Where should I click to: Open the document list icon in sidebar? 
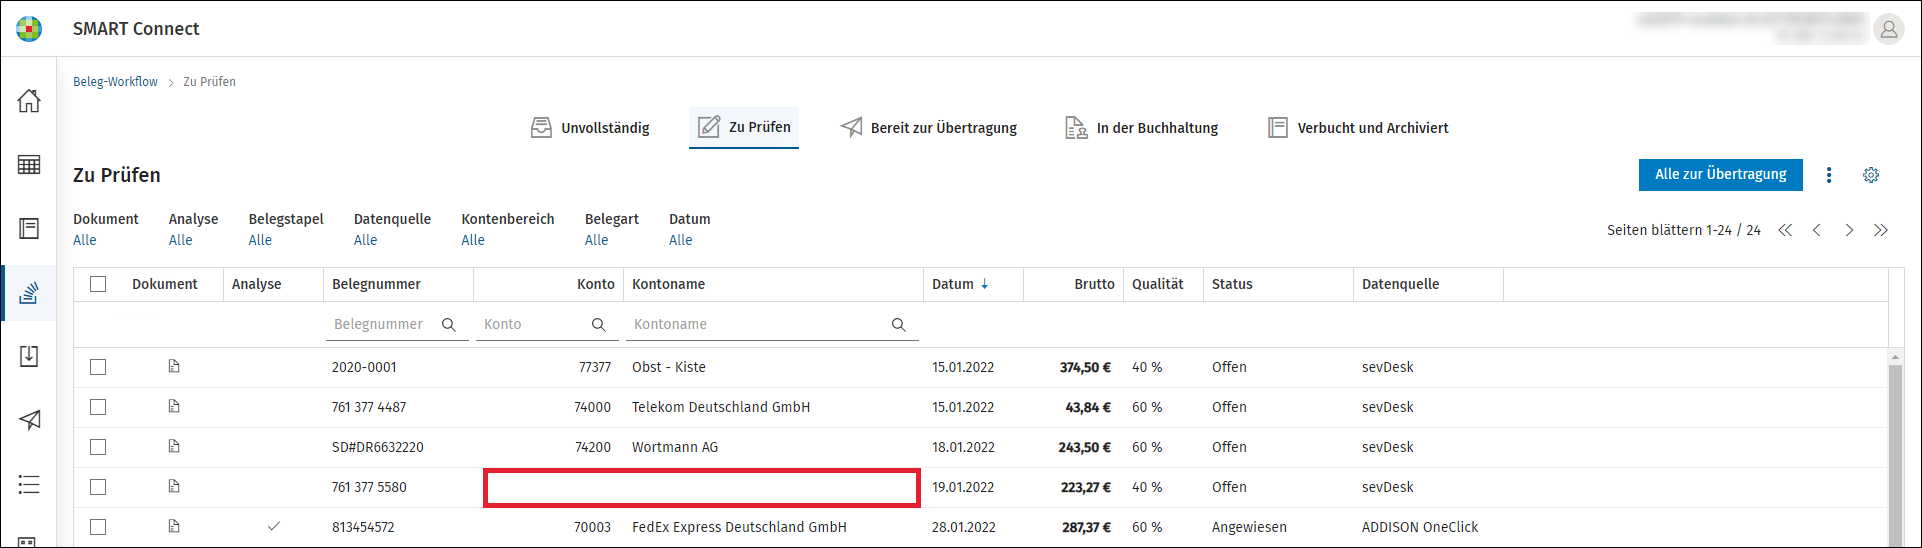(x=29, y=229)
